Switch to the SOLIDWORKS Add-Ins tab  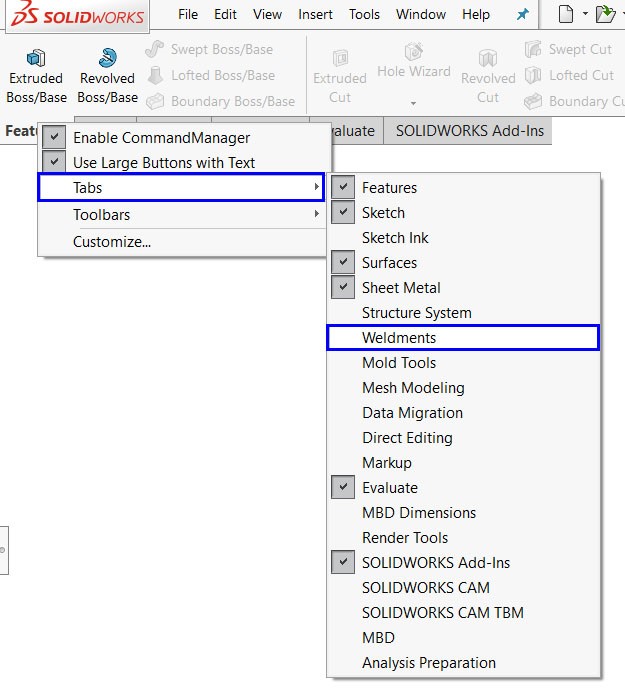coord(469,131)
